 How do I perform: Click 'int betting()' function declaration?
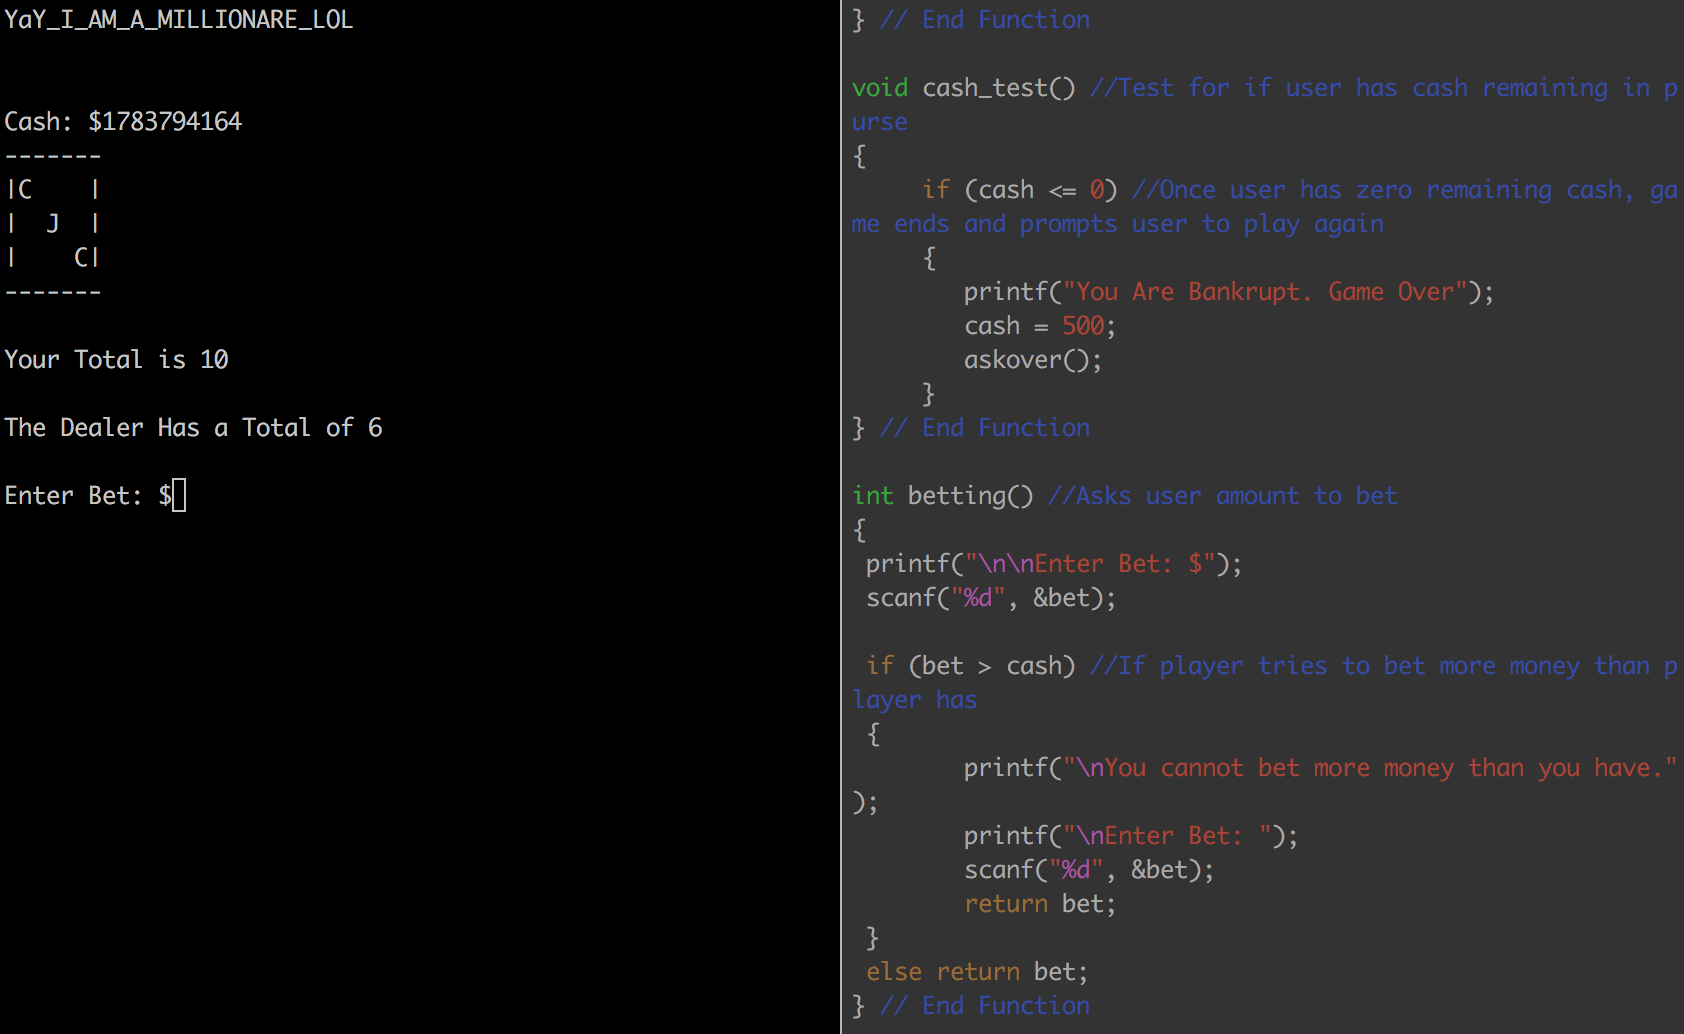click(x=943, y=496)
